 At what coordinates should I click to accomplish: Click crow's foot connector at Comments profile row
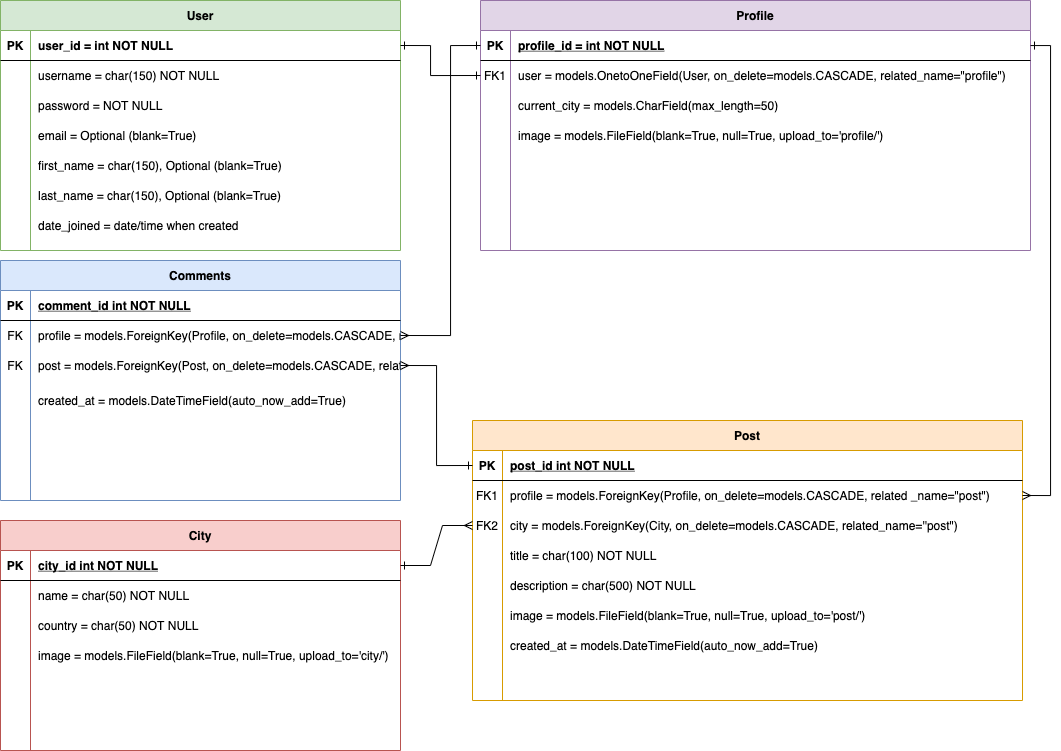pyautogui.click(x=405, y=336)
